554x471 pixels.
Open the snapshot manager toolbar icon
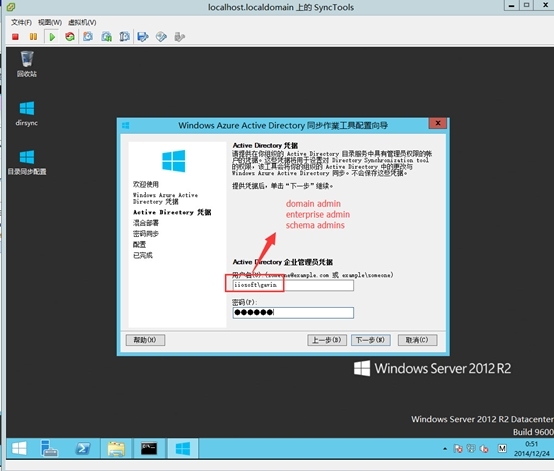pos(124,36)
